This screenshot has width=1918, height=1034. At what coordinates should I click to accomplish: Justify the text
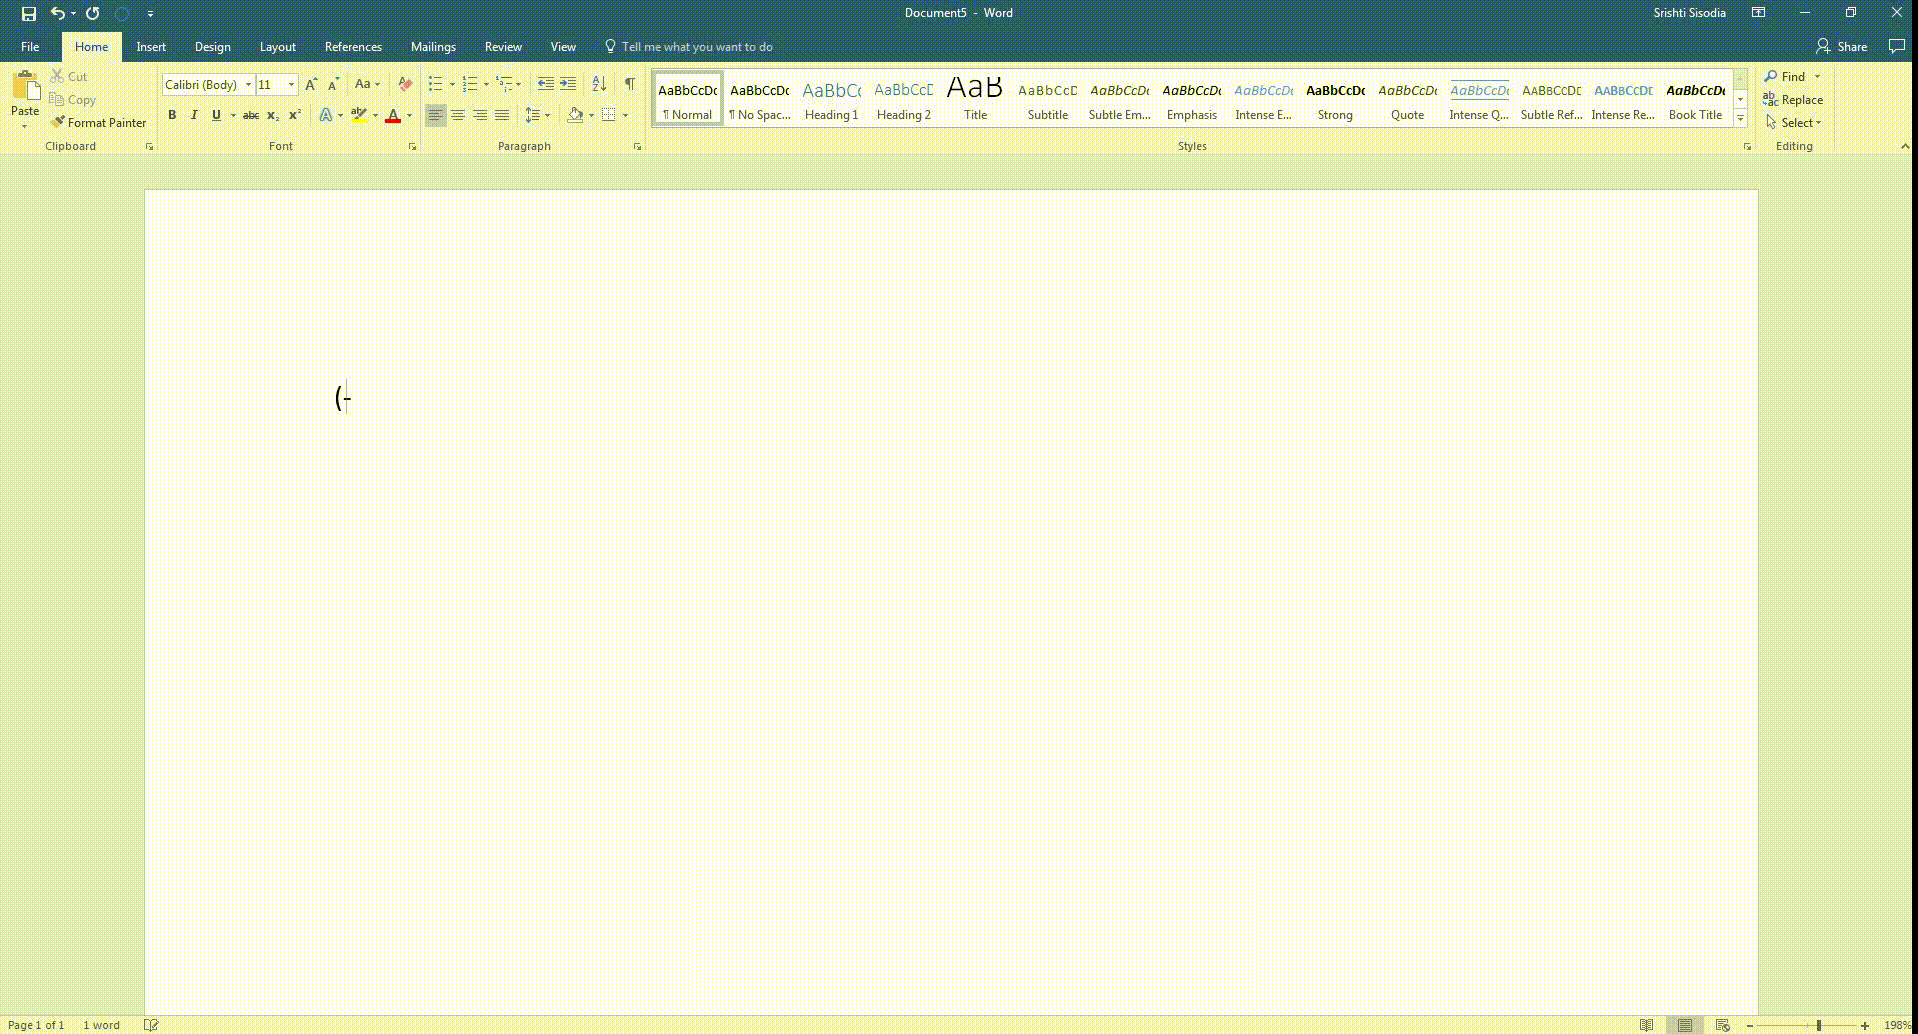click(x=502, y=116)
